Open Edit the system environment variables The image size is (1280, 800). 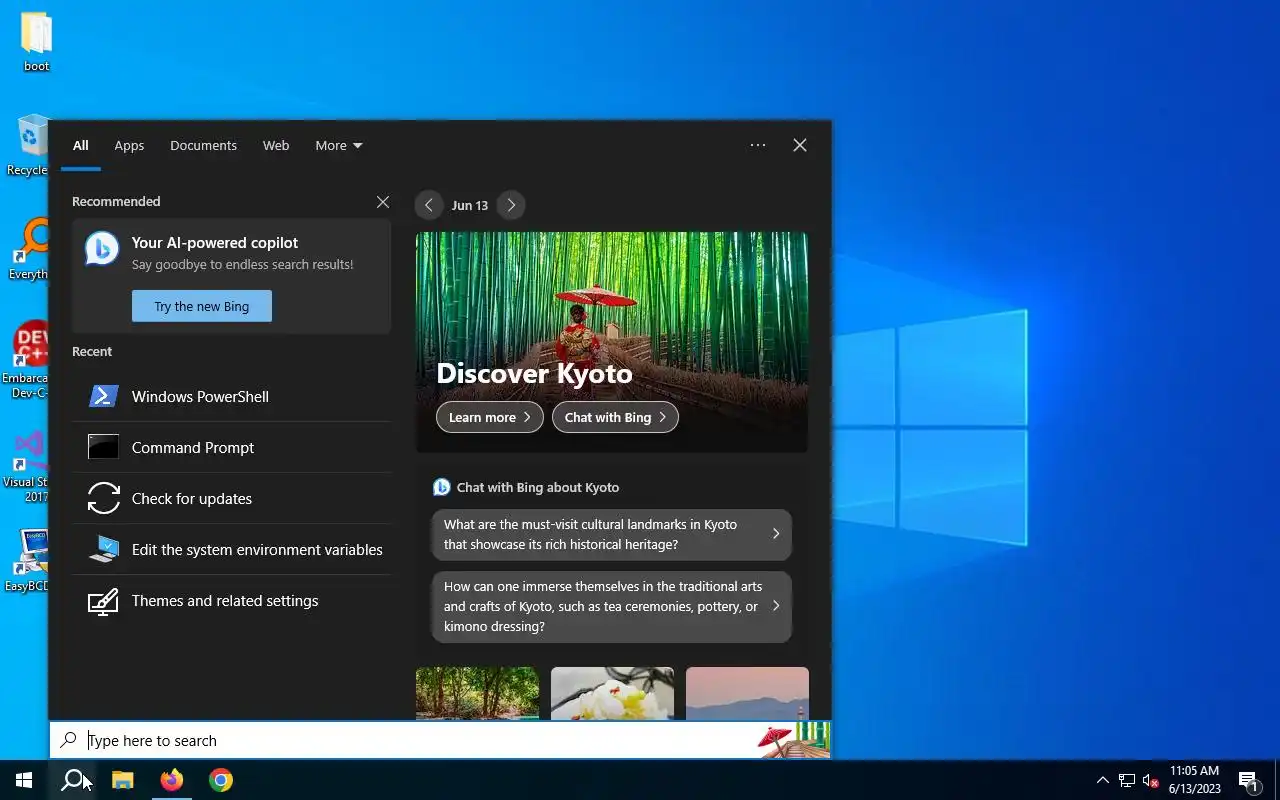(x=231, y=549)
